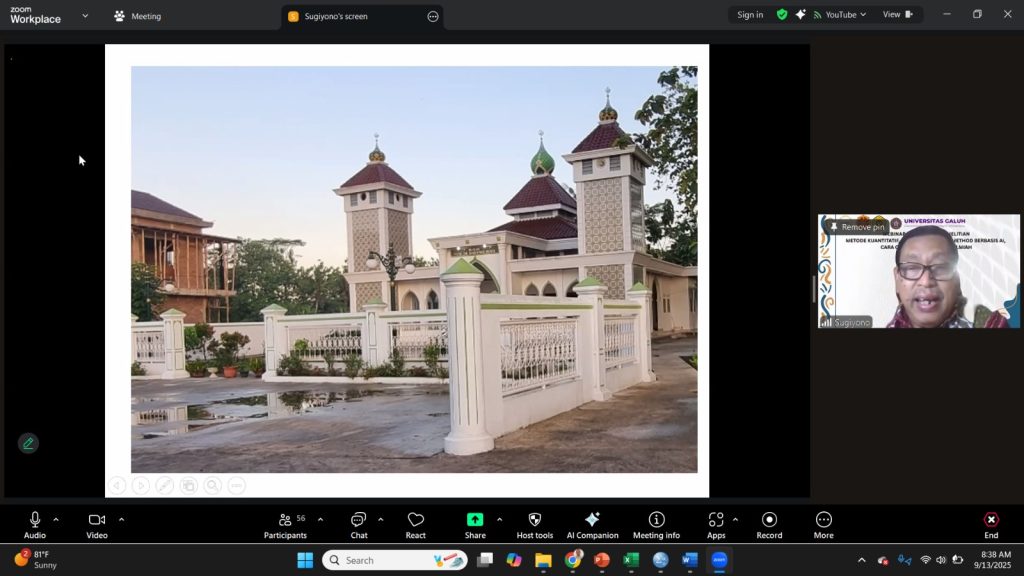Expand the YouTube live stream dropdown
This screenshot has width=1024, height=576.
861,15
